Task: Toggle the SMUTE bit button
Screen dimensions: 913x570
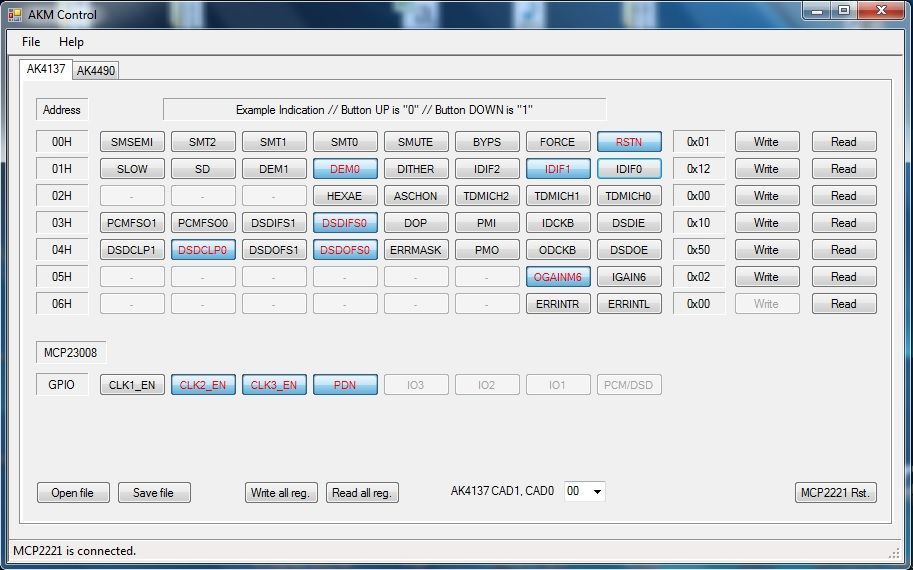Action: click(x=416, y=141)
